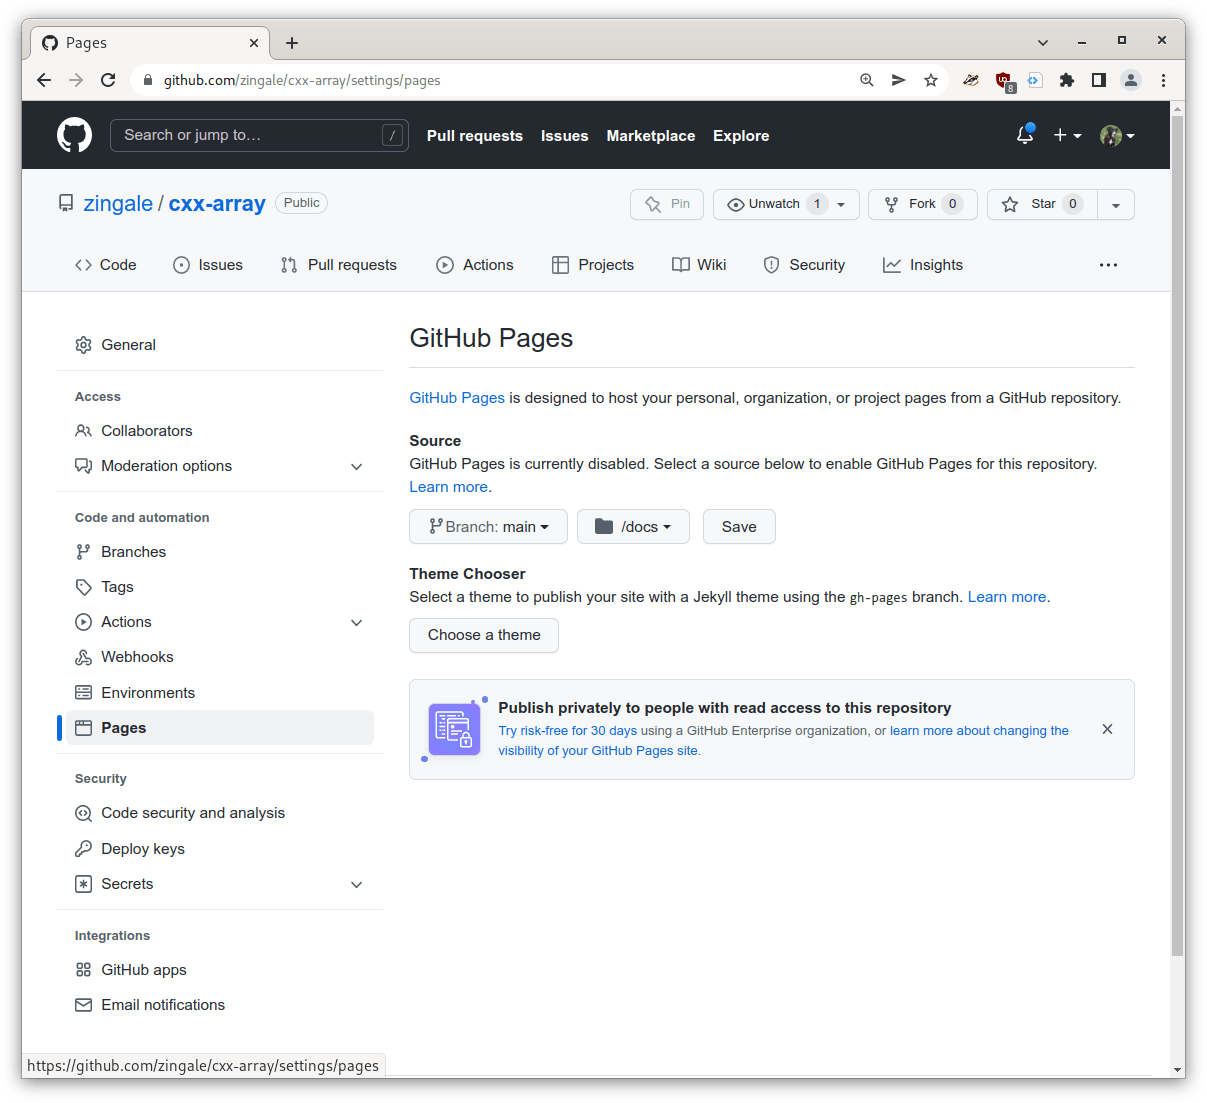
Task: Click the browser back arrow
Action: coord(44,80)
